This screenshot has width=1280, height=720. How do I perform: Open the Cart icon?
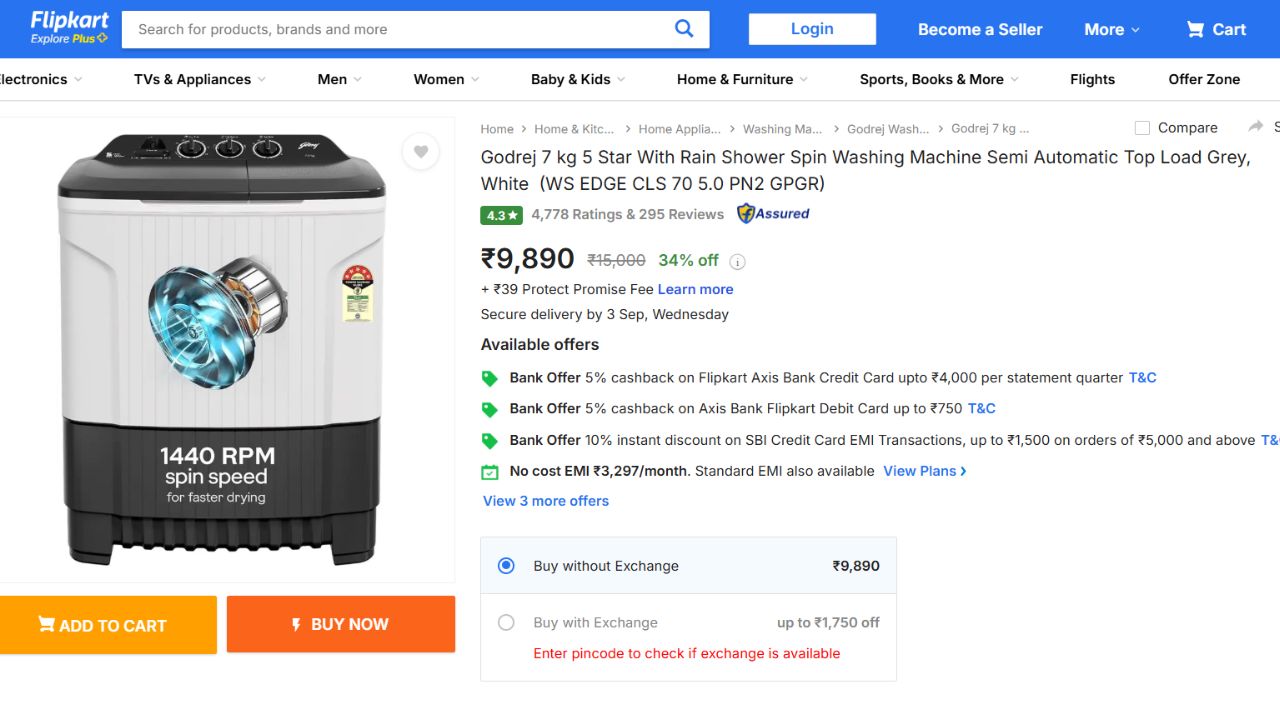[x=1195, y=29]
